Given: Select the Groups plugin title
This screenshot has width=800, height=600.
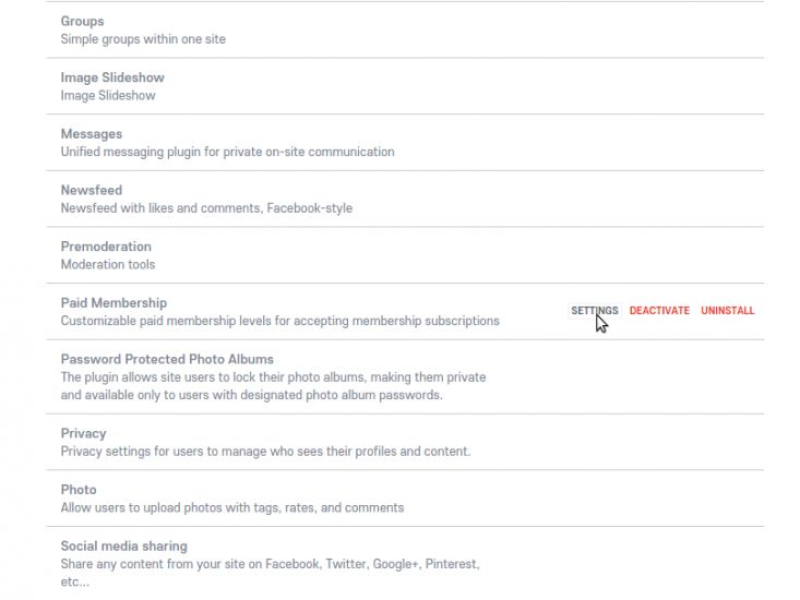Looking at the screenshot, I should point(82,21).
